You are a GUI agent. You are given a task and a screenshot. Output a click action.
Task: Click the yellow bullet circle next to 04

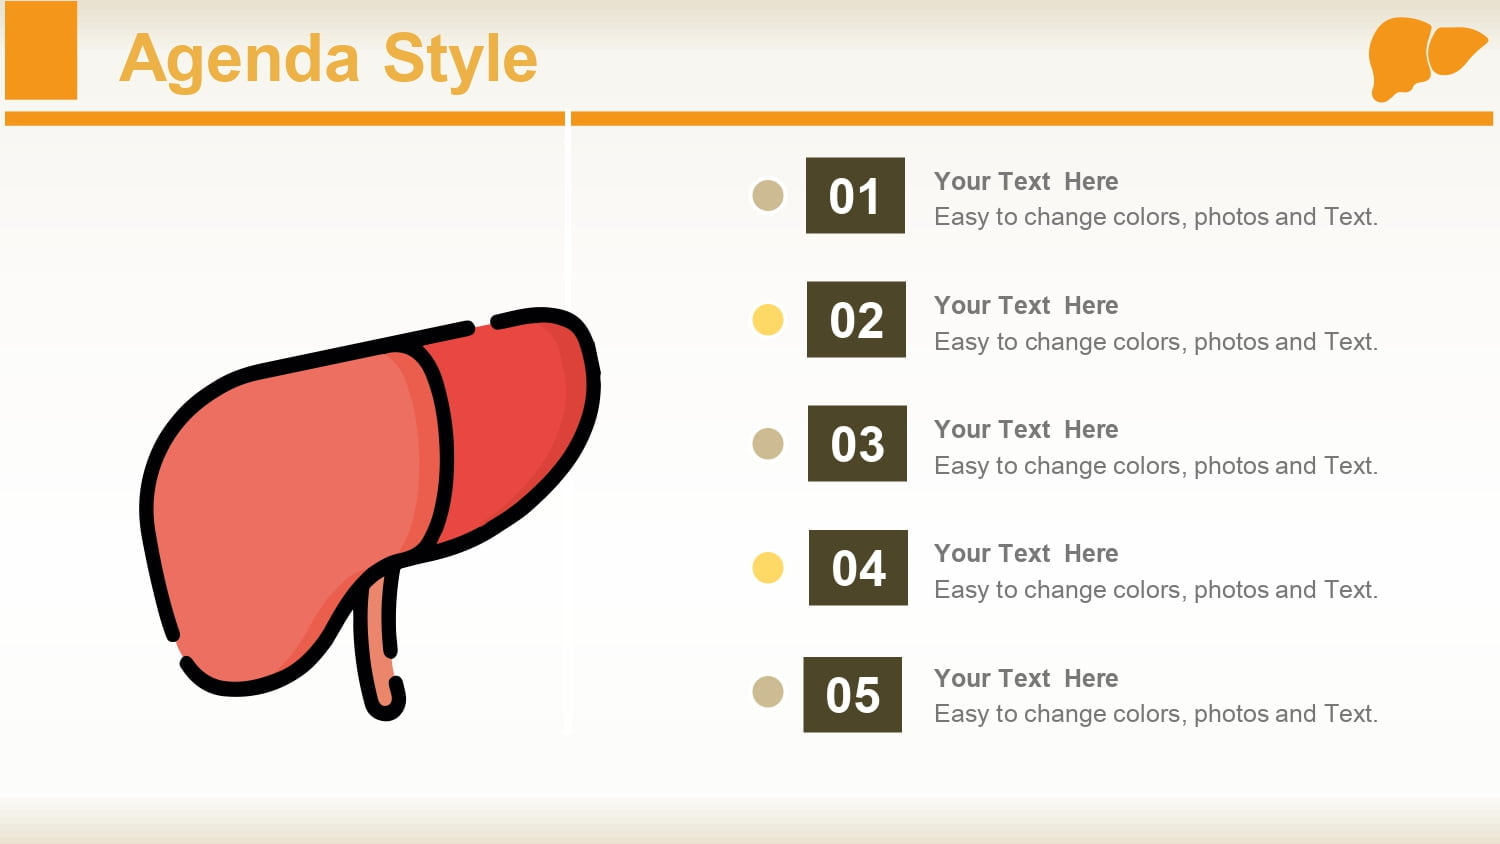click(x=768, y=567)
